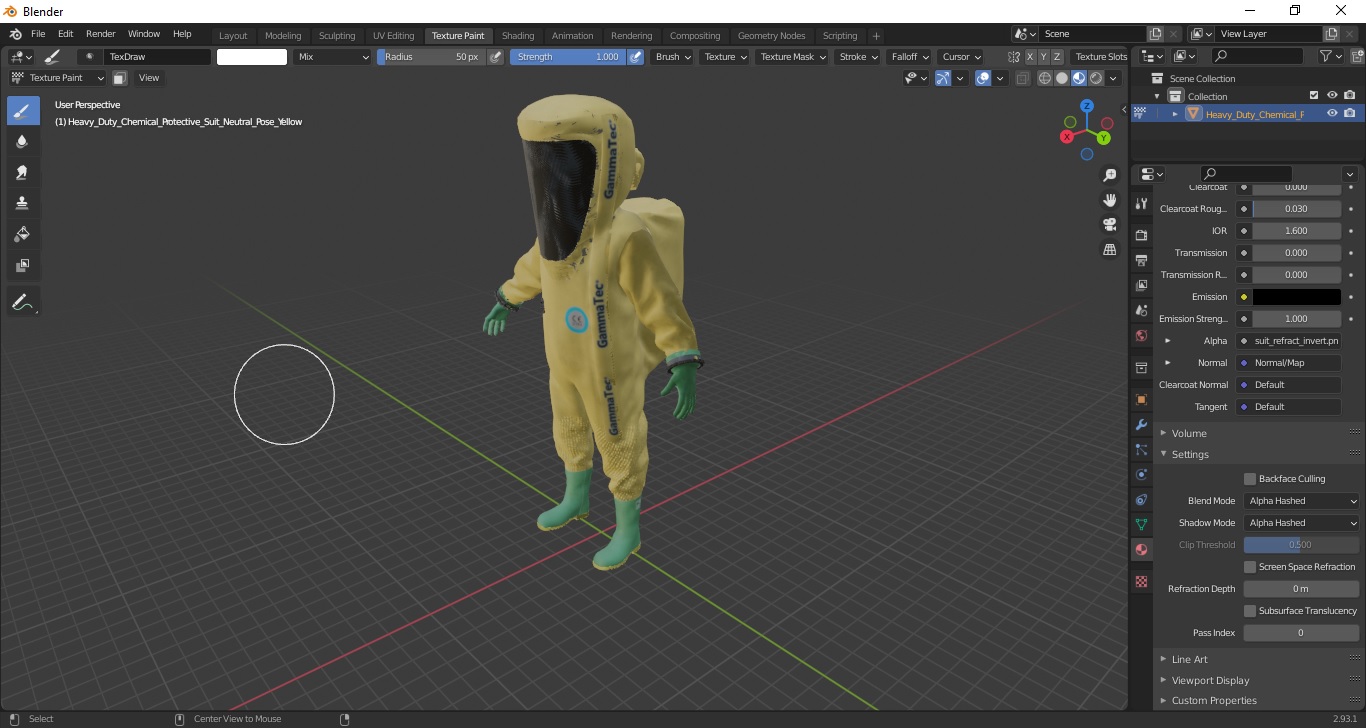Click the hand pan view icon
The image size is (1366, 728).
tap(1109, 200)
